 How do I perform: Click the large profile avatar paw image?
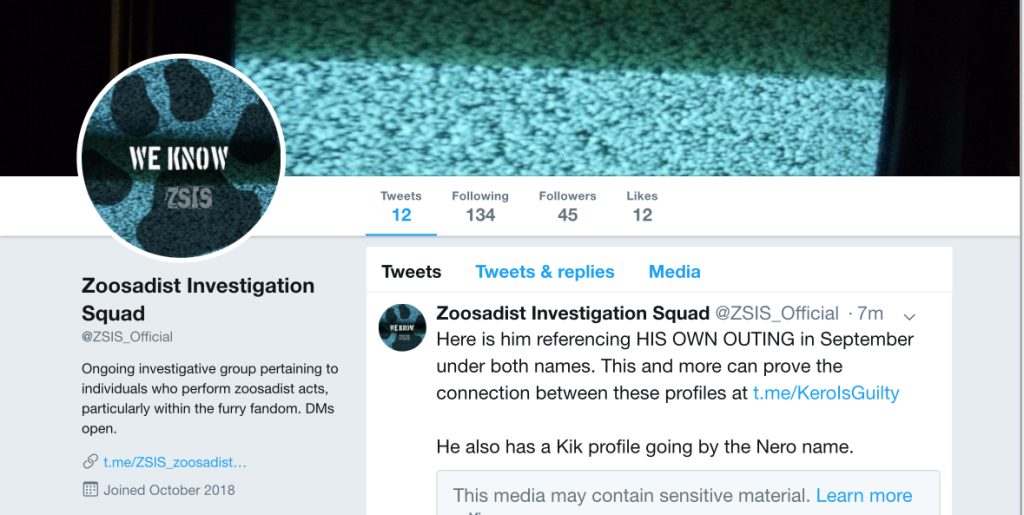coord(180,158)
